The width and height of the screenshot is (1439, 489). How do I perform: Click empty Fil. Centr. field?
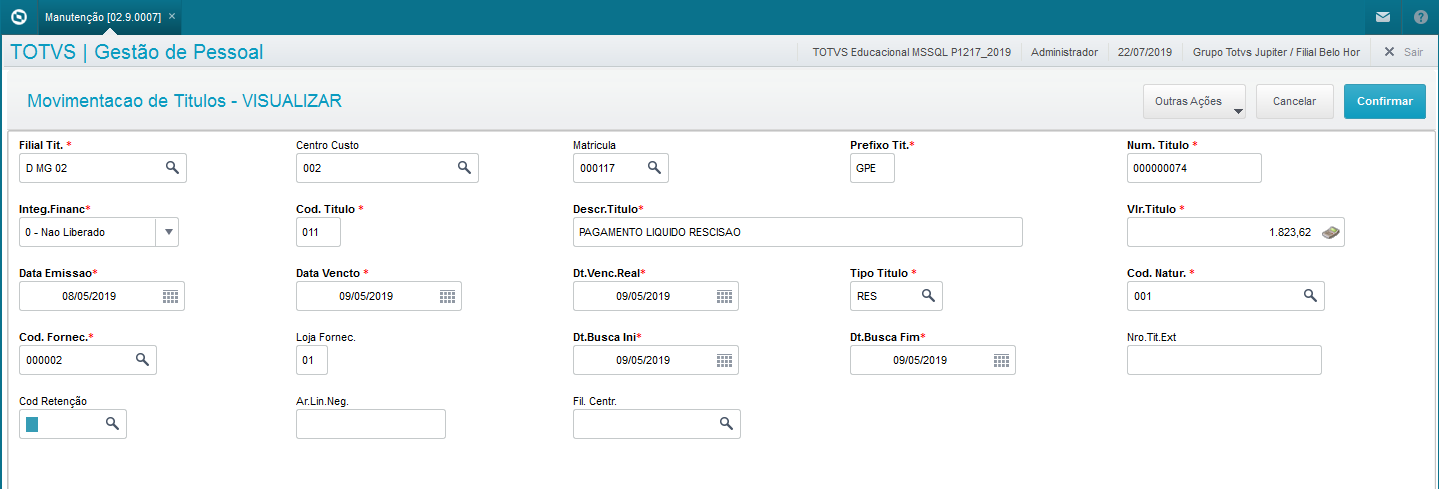point(657,424)
